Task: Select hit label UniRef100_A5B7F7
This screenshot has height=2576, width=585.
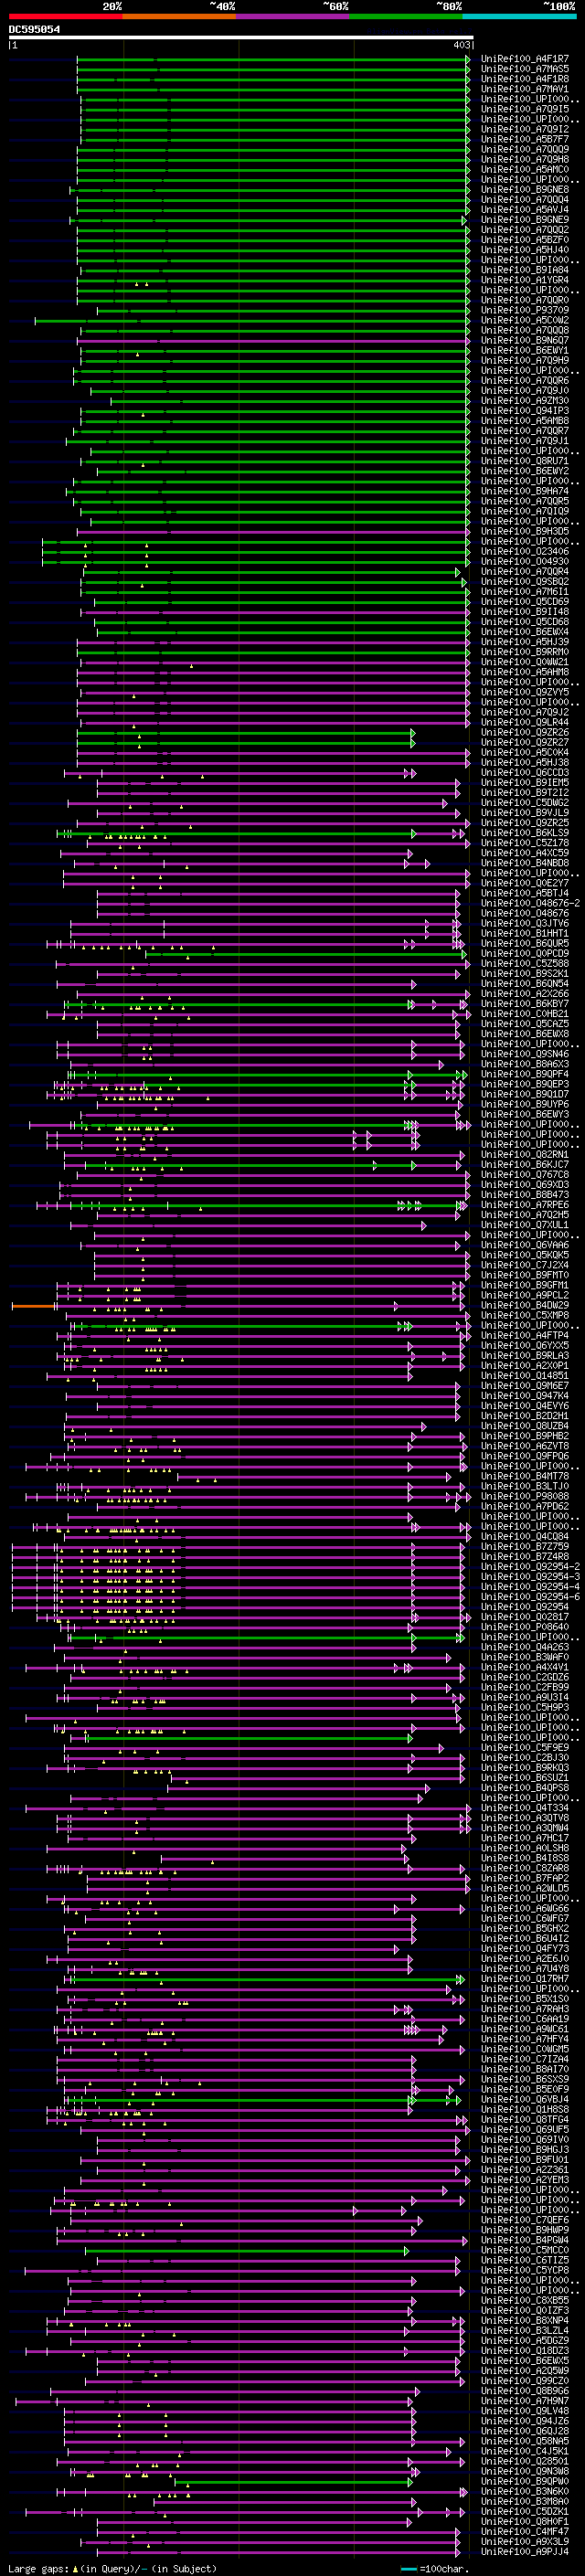Action: click(x=525, y=139)
